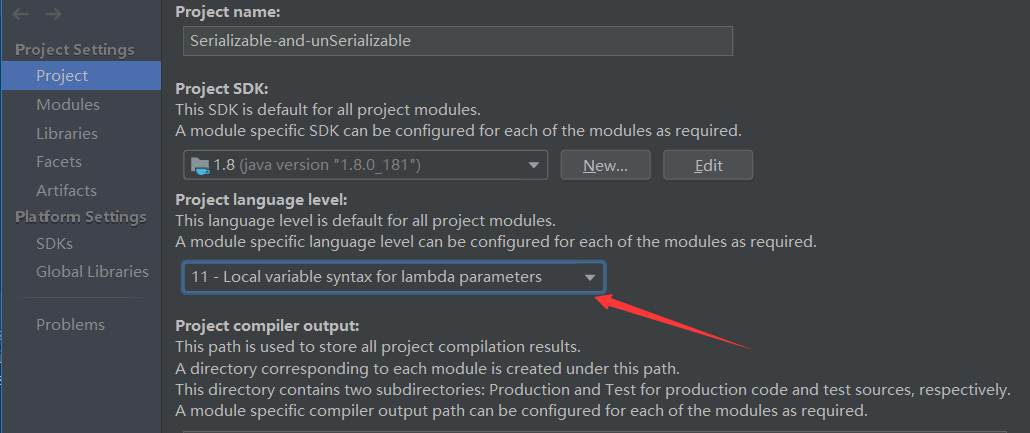Select Global Libraries in the sidebar
1030x433 pixels.
[92, 271]
